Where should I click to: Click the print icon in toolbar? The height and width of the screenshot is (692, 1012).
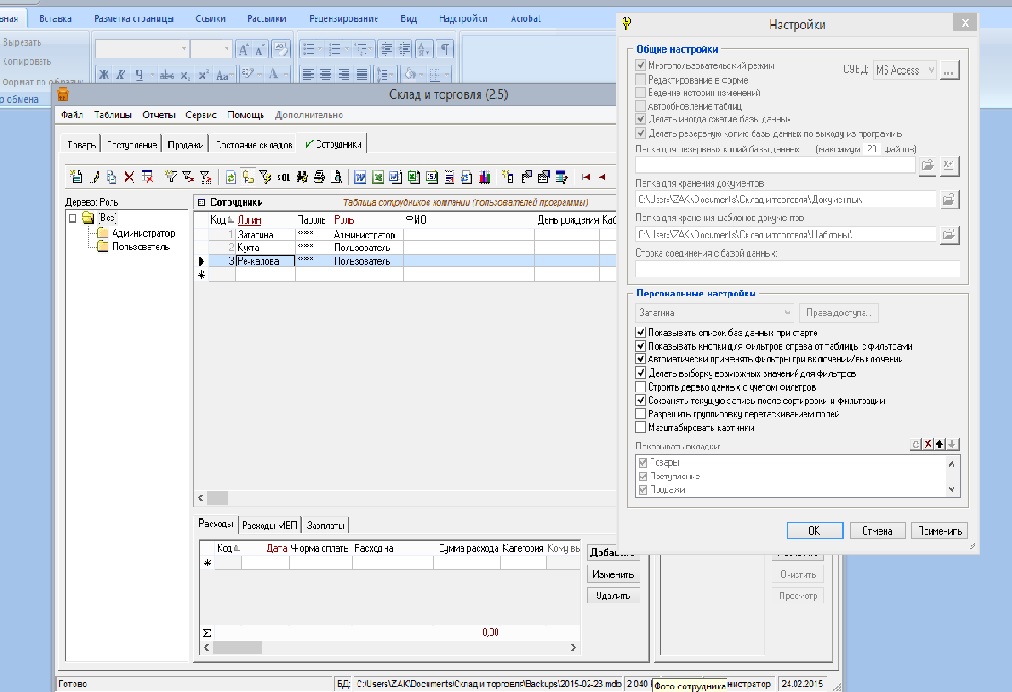click(x=320, y=177)
